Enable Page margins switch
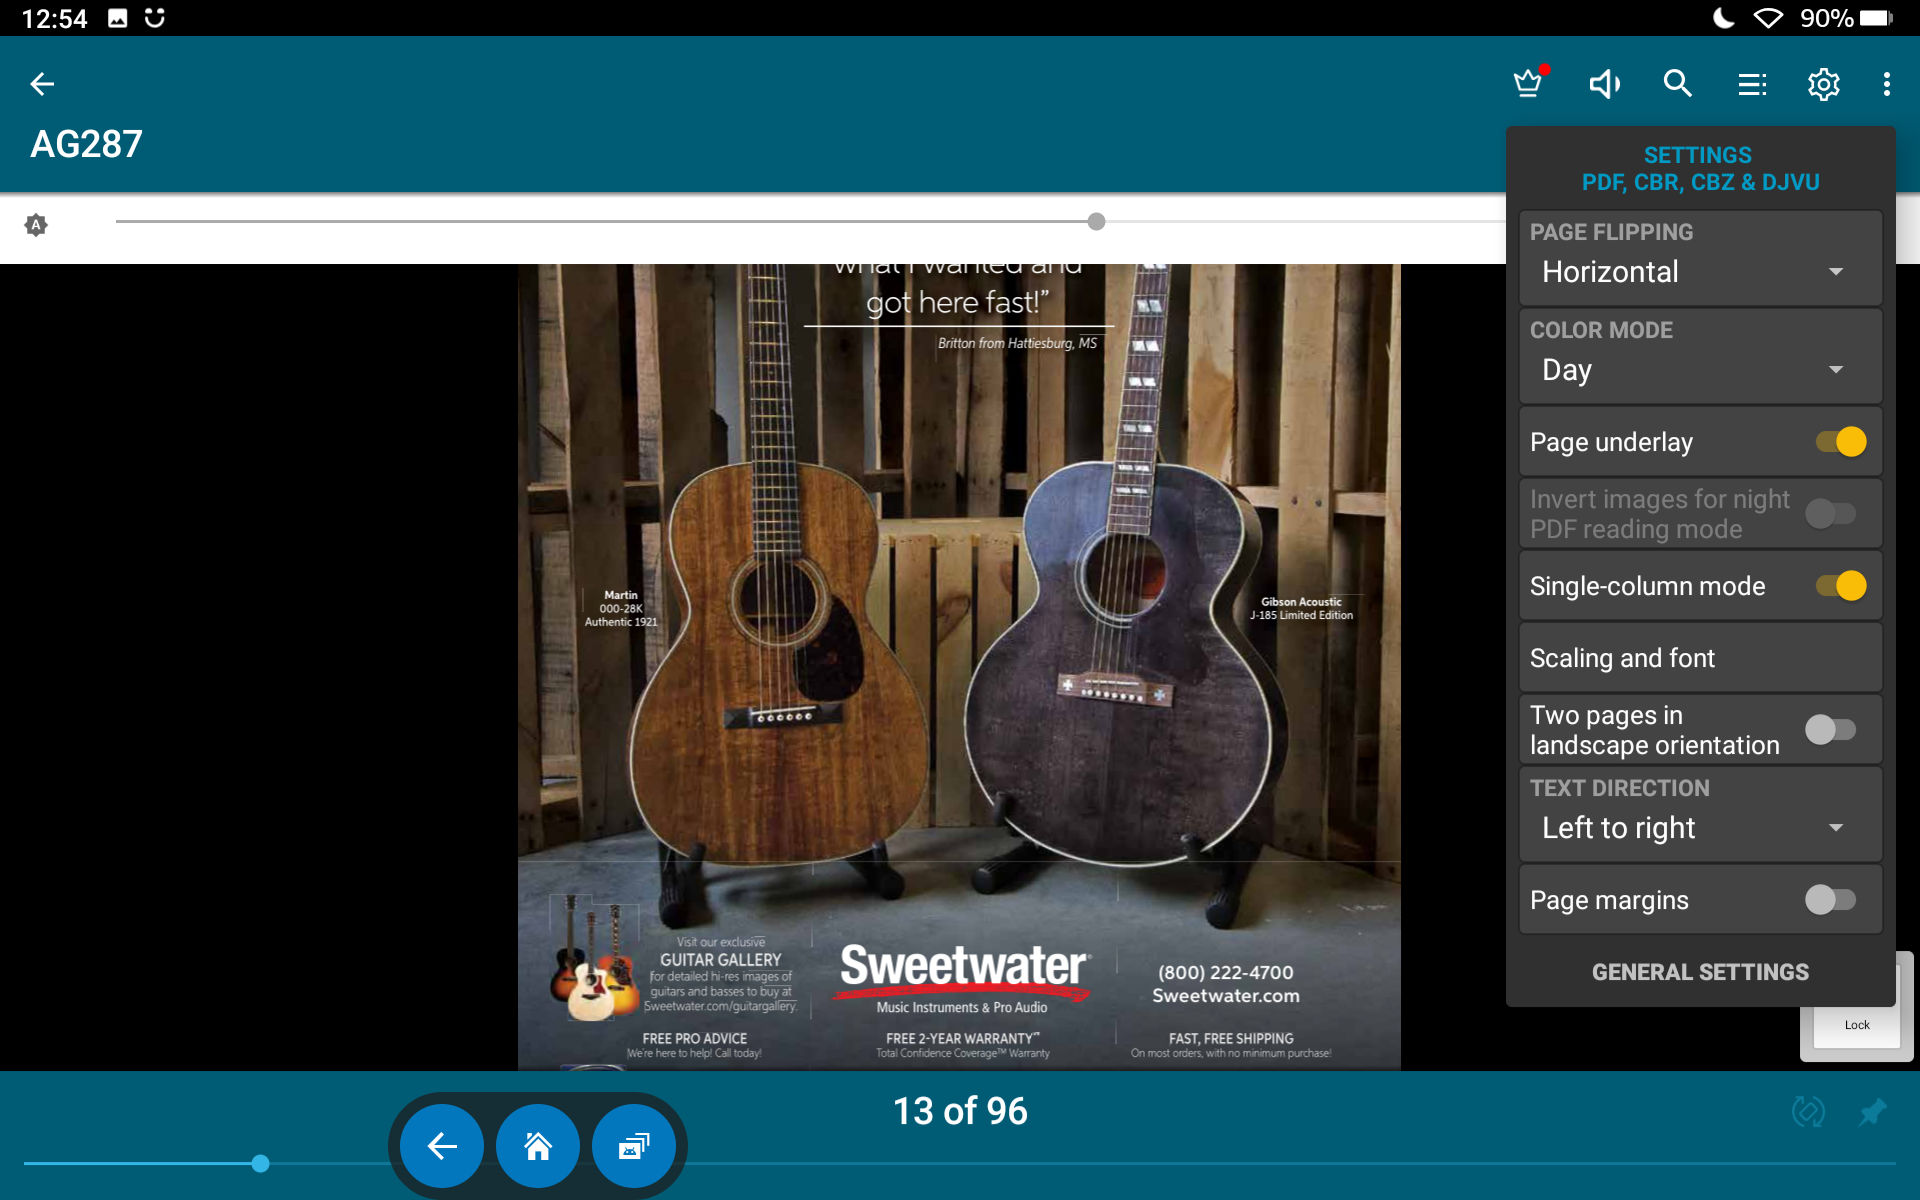The image size is (1920, 1200). pyautogui.click(x=1830, y=900)
